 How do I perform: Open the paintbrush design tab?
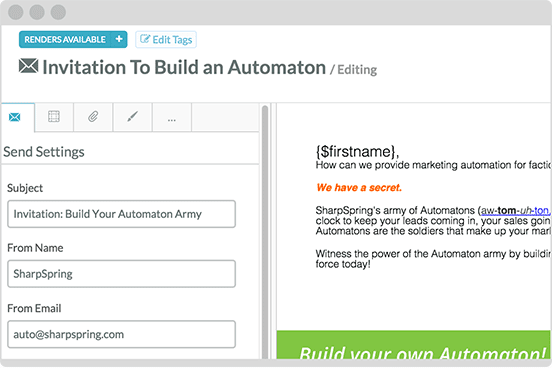tap(132, 117)
